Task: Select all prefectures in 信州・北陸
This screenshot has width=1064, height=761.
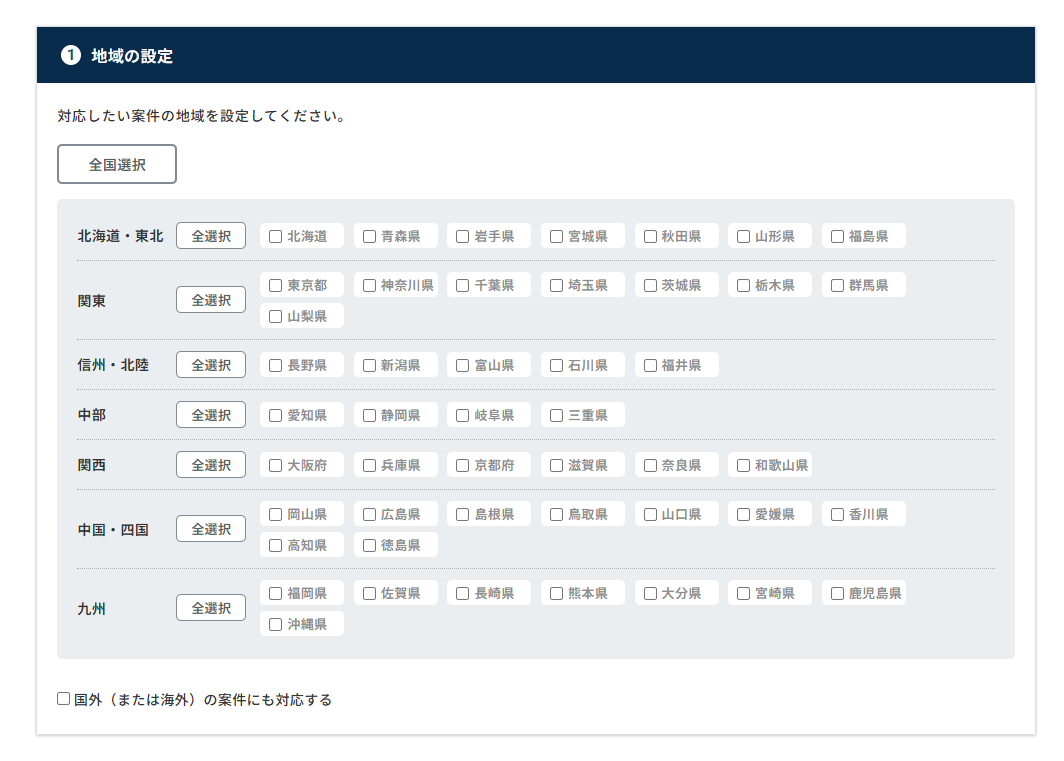Action: [x=211, y=365]
